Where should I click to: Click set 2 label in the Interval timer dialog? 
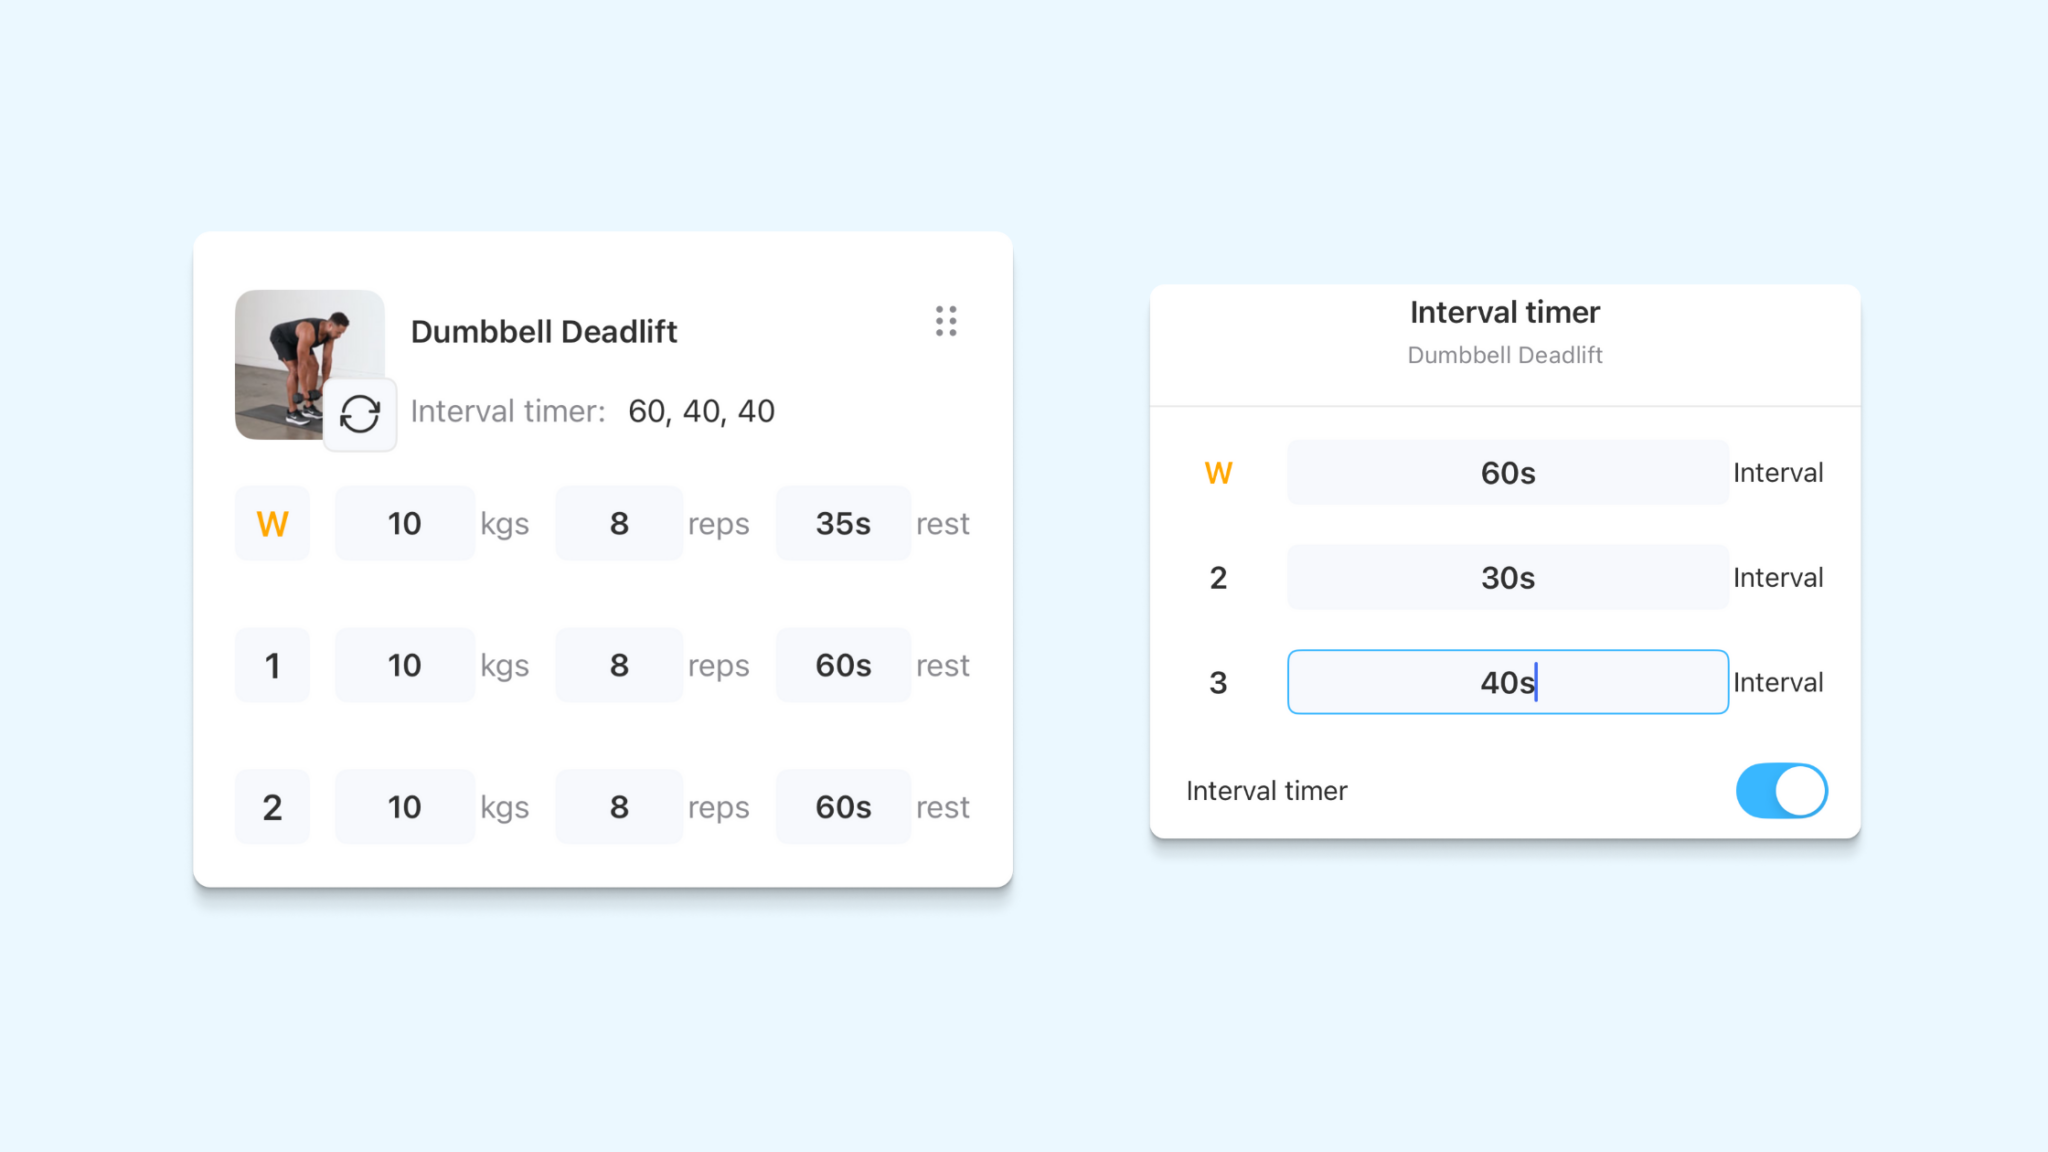[x=1218, y=577]
